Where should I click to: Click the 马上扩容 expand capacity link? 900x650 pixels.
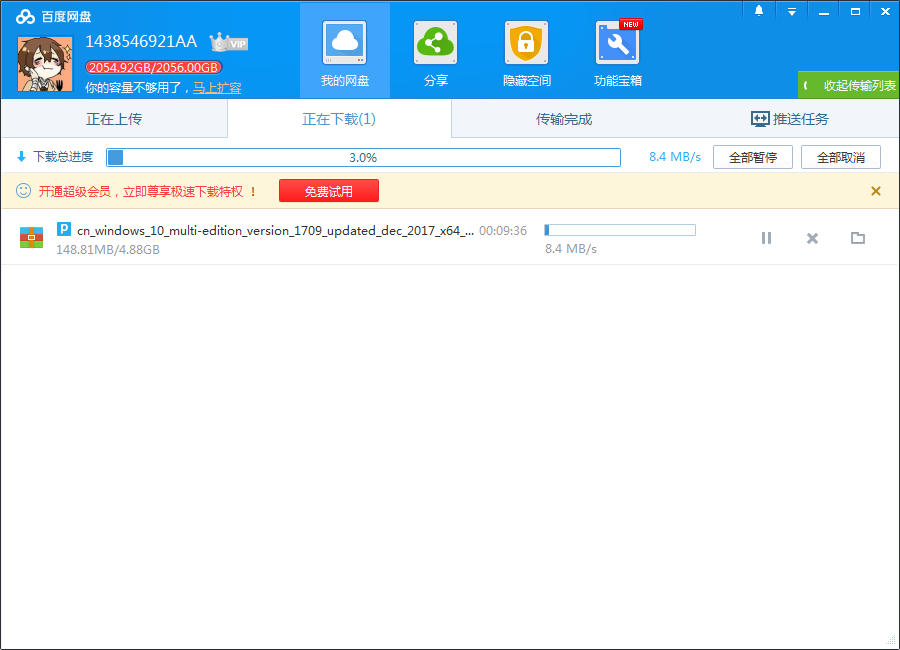(217, 88)
